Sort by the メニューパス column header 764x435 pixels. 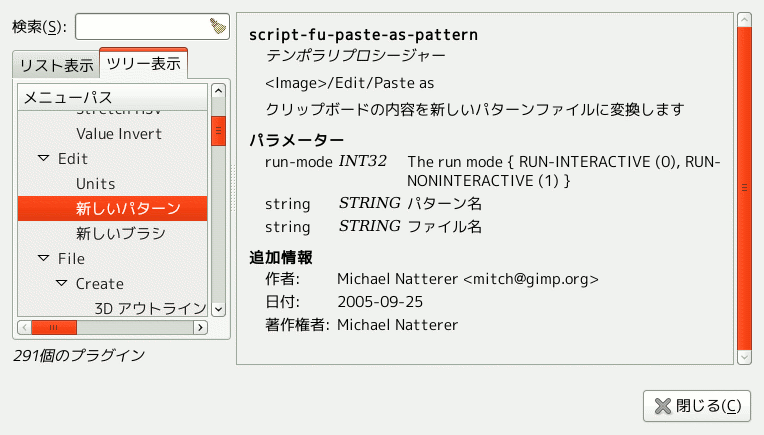[113, 97]
